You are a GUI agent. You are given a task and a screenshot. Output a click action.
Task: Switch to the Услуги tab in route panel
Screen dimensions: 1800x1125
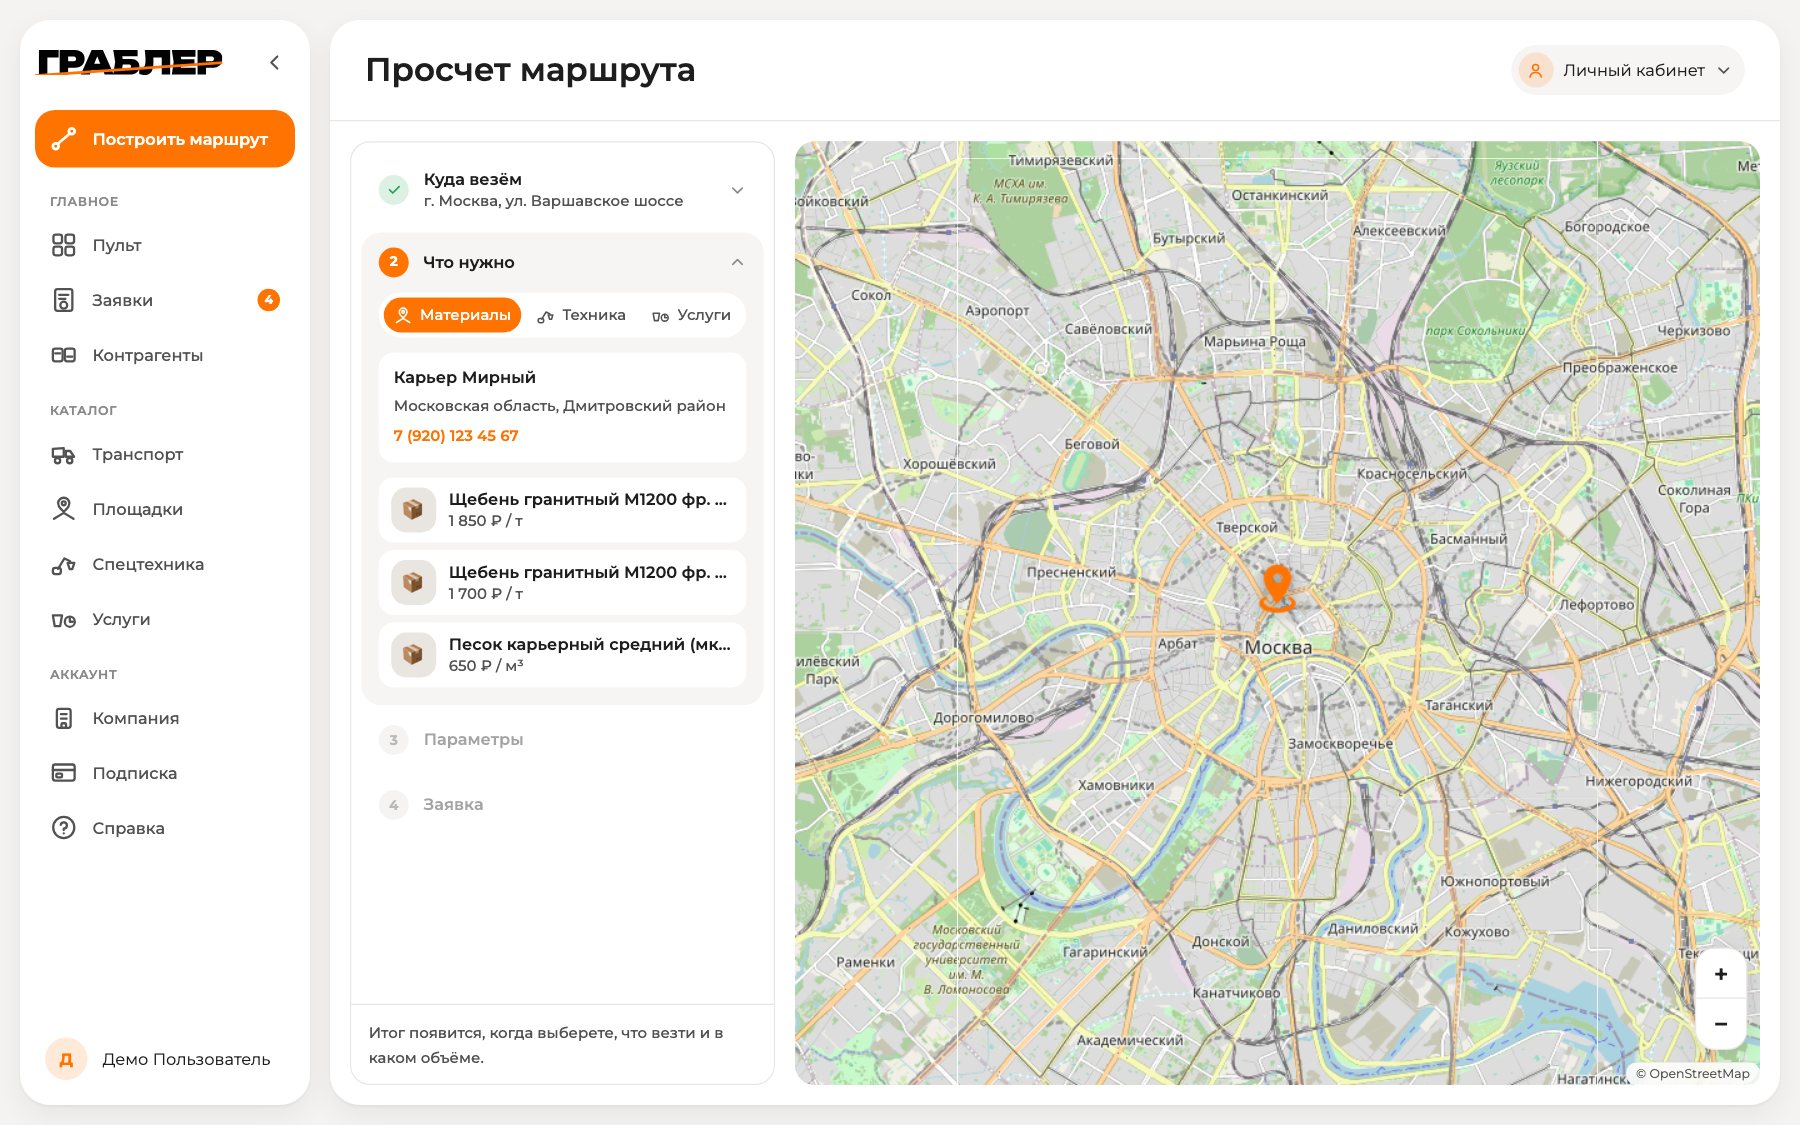tap(691, 315)
